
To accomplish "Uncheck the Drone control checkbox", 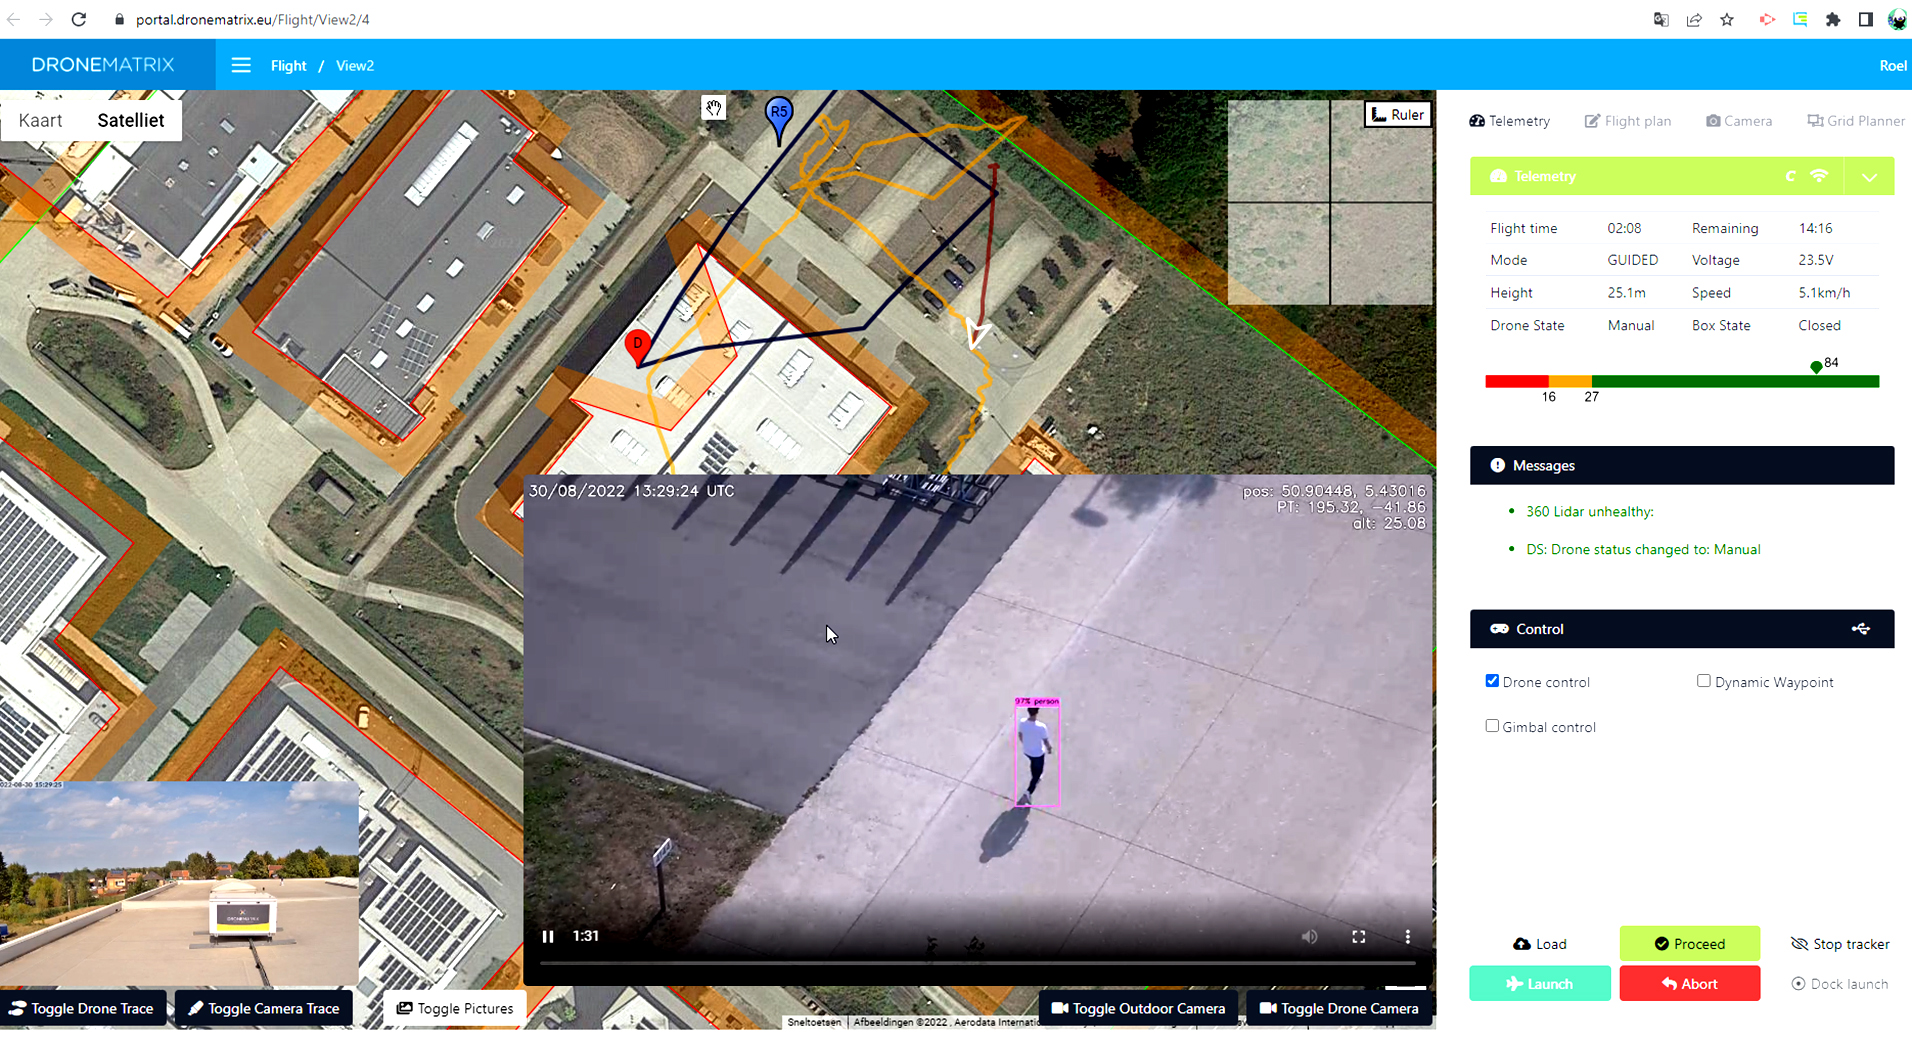I will pos(1492,681).
